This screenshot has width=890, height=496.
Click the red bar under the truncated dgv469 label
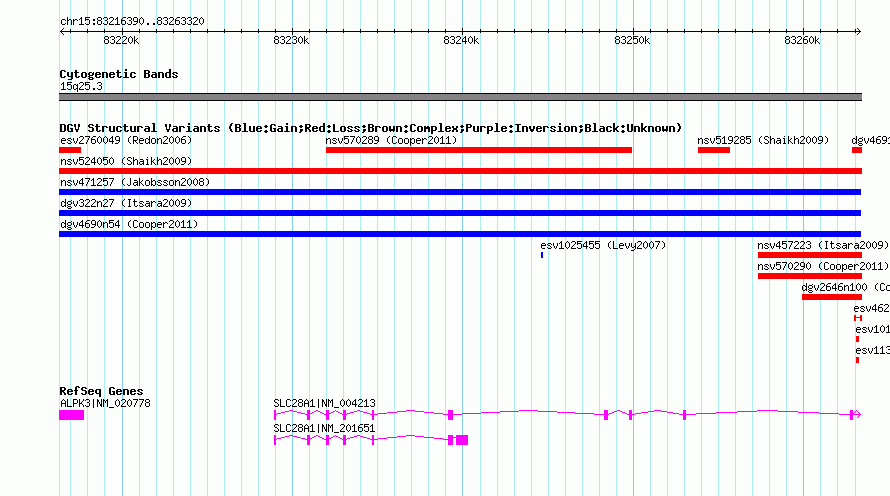click(857, 150)
